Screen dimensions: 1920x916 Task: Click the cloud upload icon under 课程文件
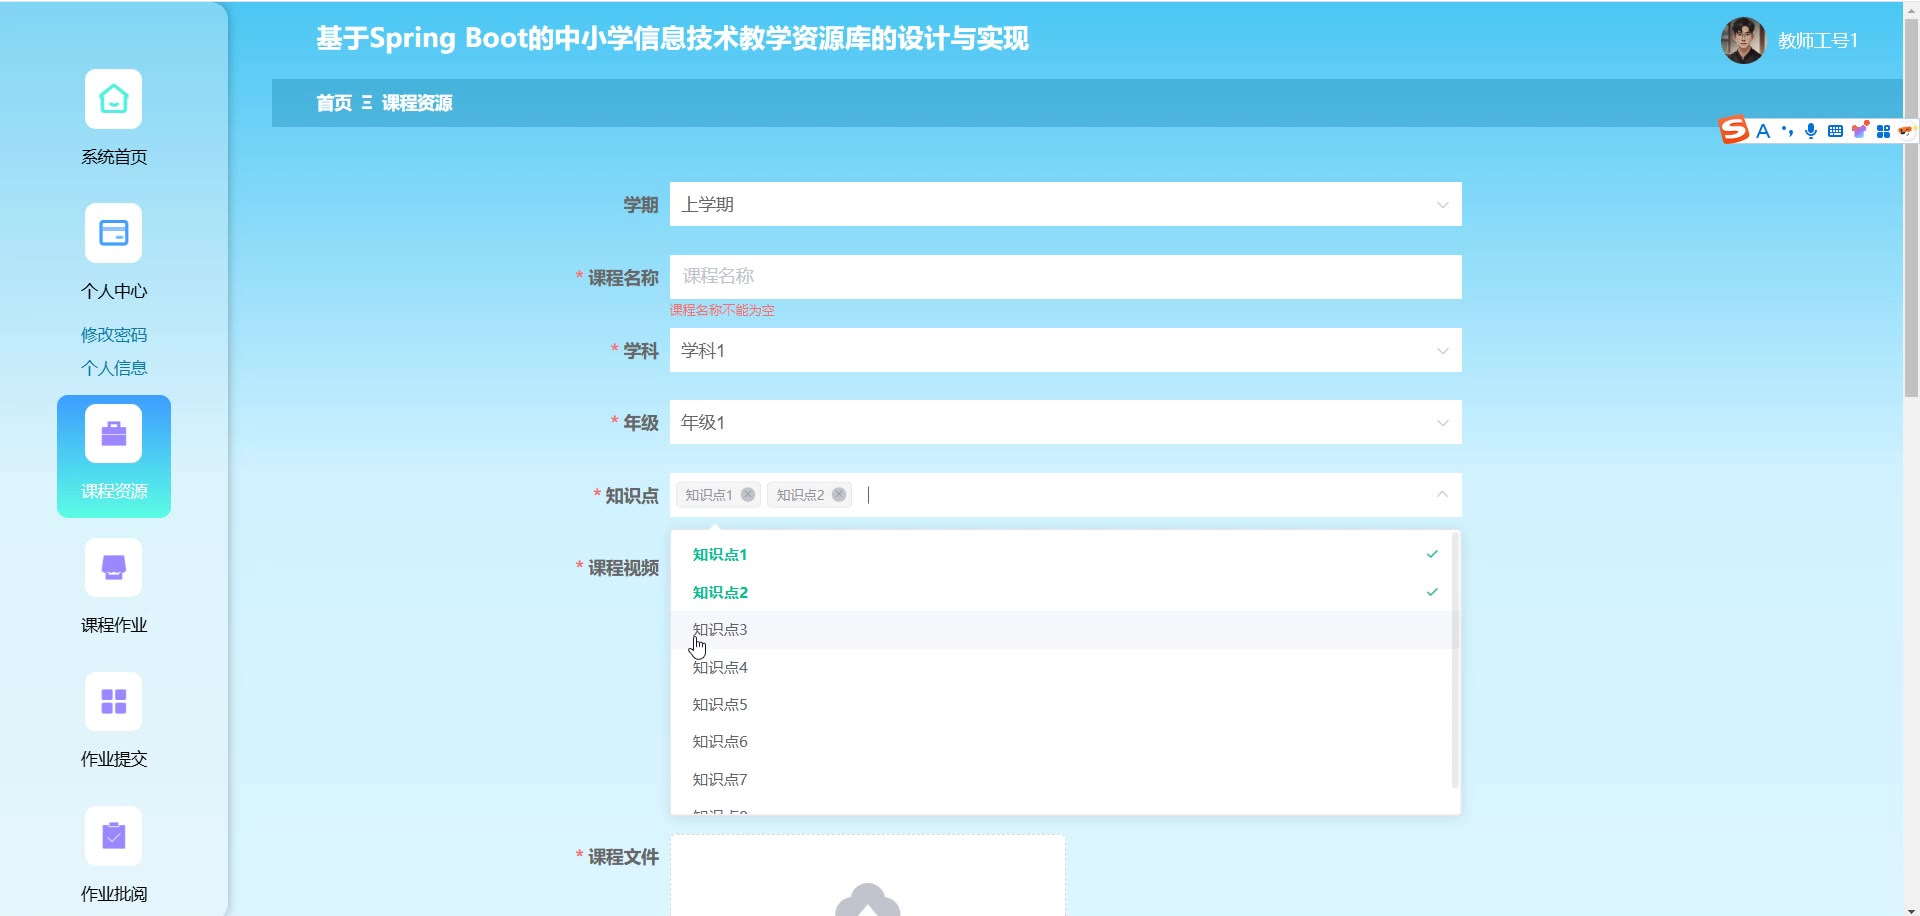point(868,899)
